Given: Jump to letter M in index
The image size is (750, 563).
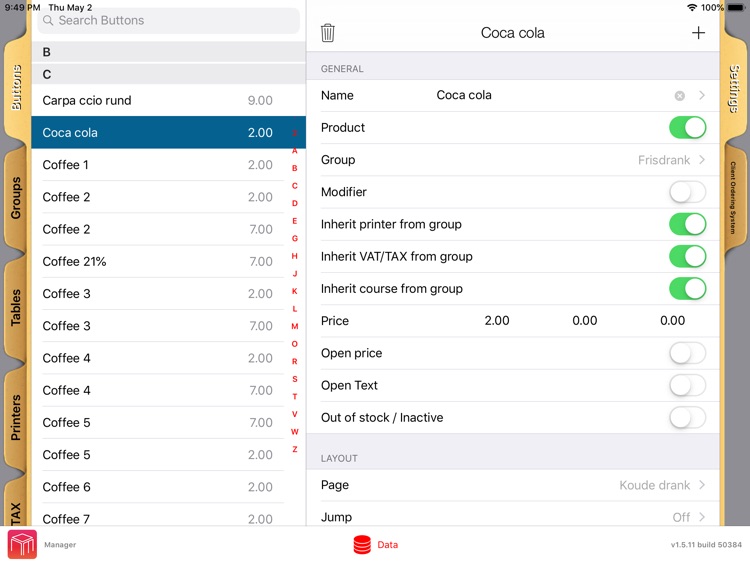Looking at the screenshot, I should click(x=295, y=326).
